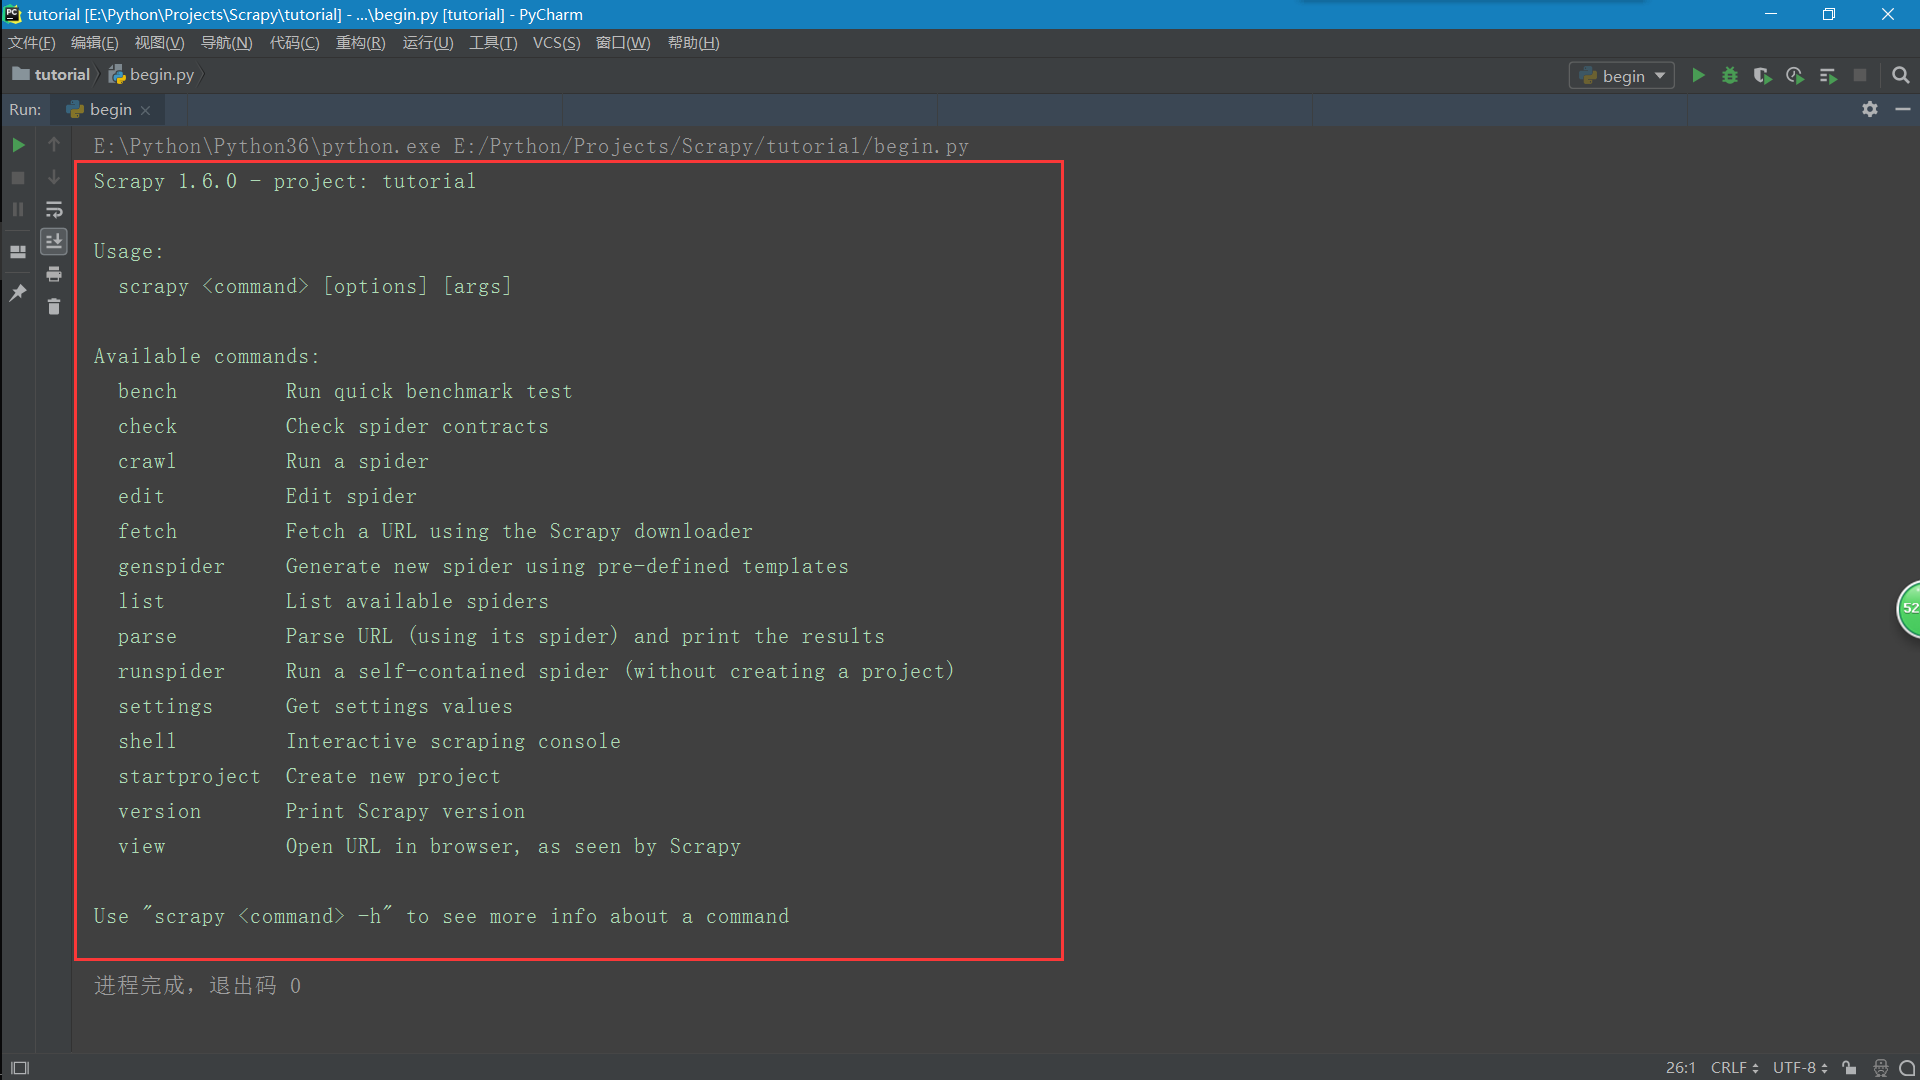Click 'Open URL in browser' description text

(402, 846)
